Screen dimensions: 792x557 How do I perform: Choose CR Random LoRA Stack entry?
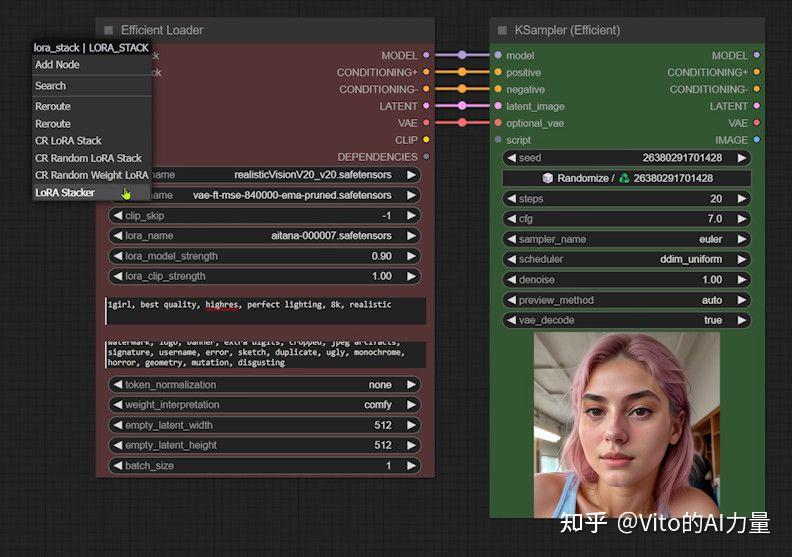[x=91, y=158]
